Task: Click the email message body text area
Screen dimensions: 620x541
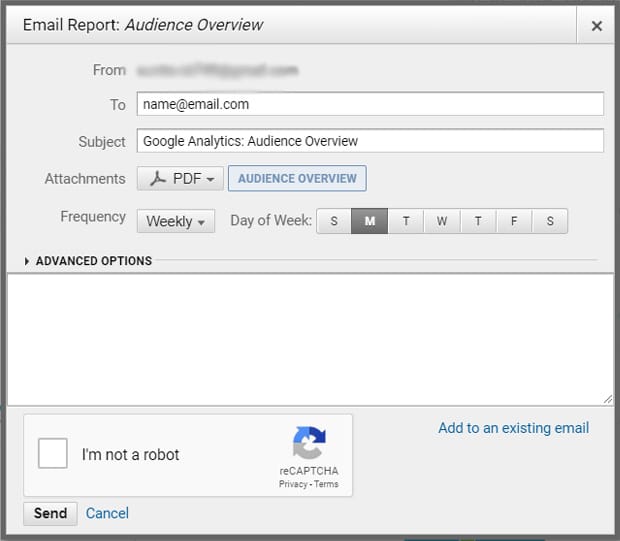Action: pos(310,340)
